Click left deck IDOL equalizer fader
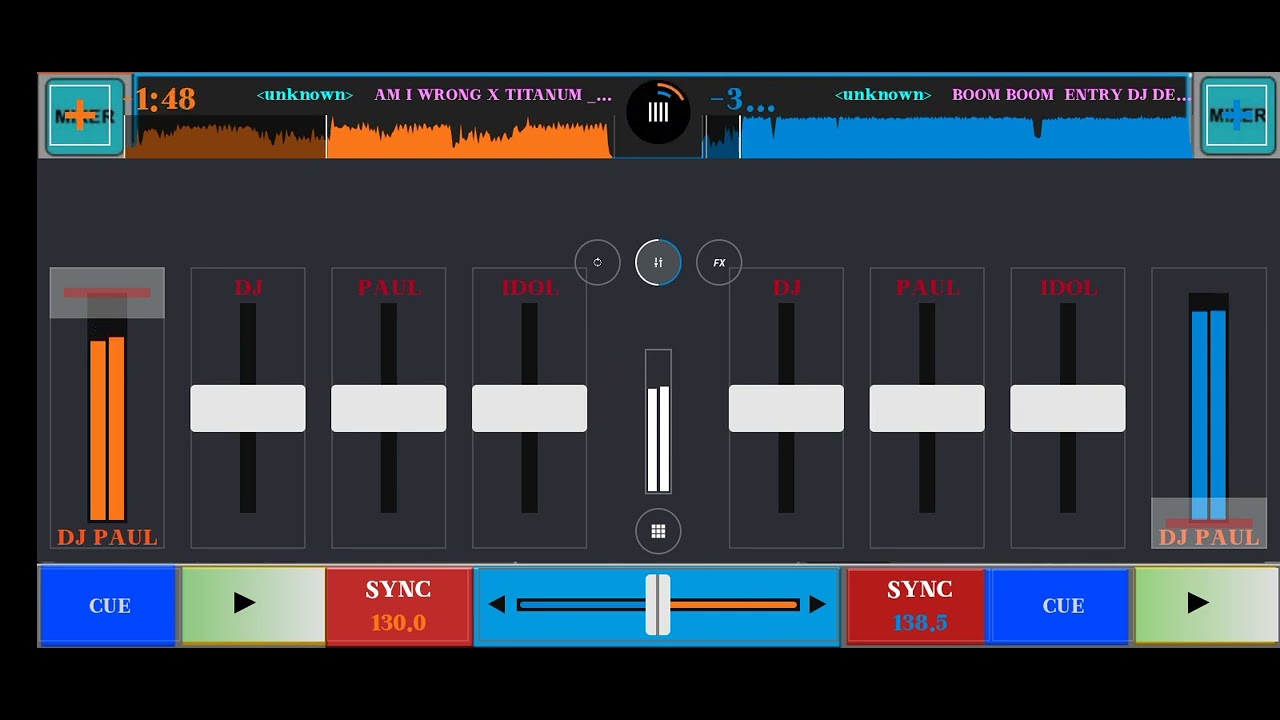Image resolution: width=1280 pixels, height=720 pixels. coord(529,408)
